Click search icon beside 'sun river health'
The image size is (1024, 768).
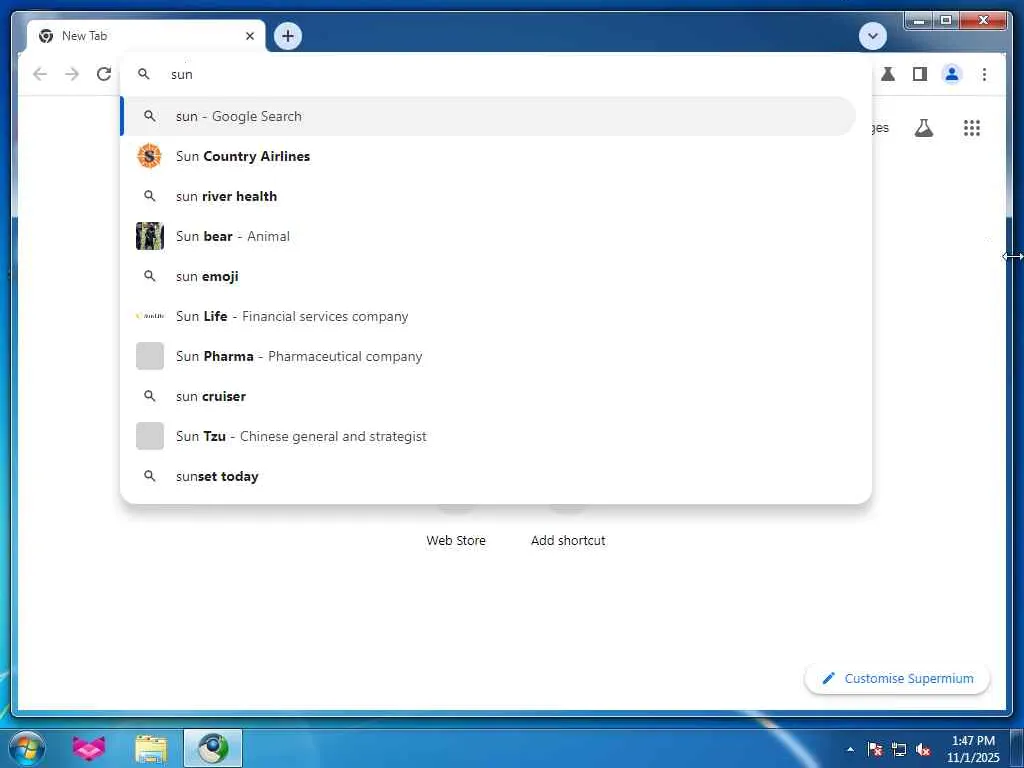pos(150,196)
